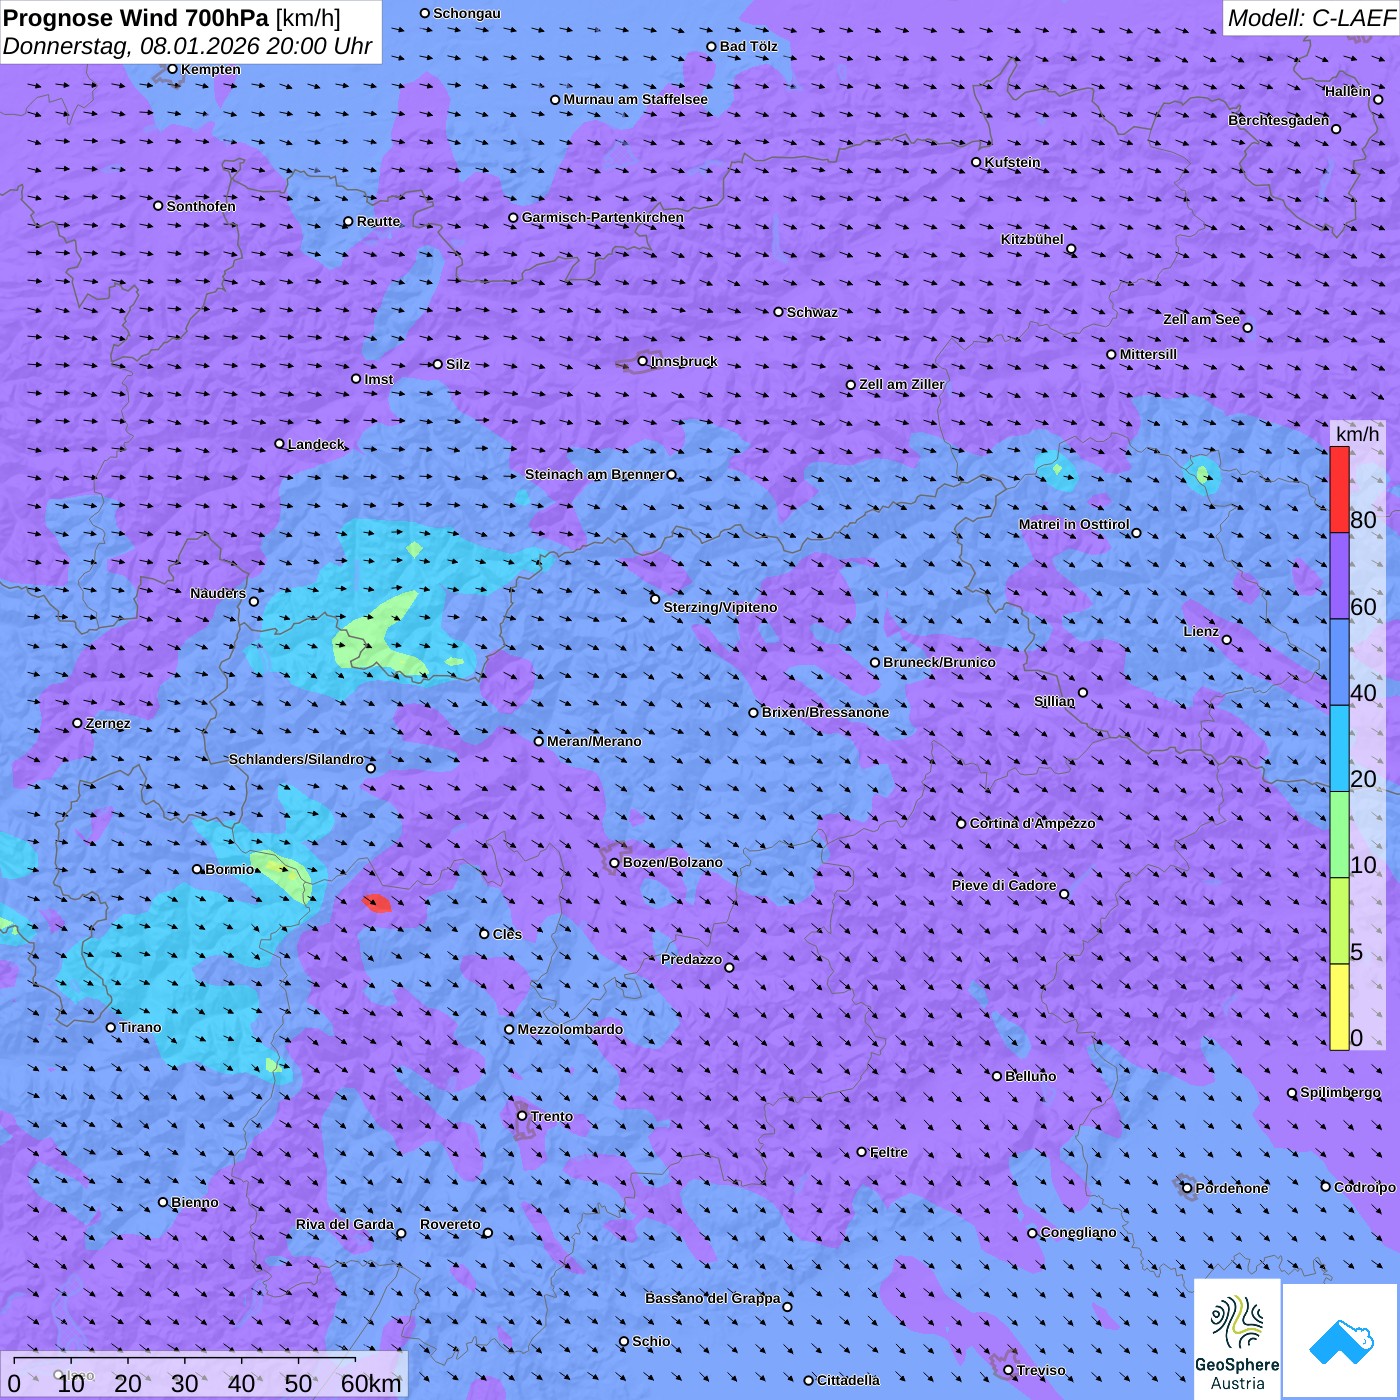The image size is (1400, 1400).
Task: Click the Kempten label
Action: coord(210,69)
